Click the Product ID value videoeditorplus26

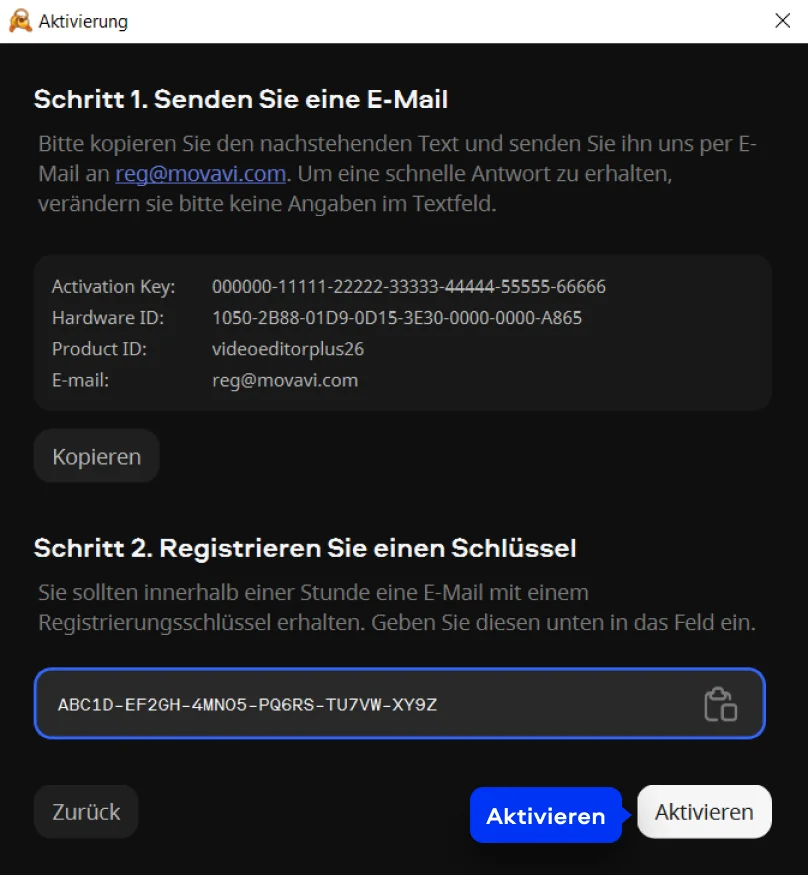(288, 349)
